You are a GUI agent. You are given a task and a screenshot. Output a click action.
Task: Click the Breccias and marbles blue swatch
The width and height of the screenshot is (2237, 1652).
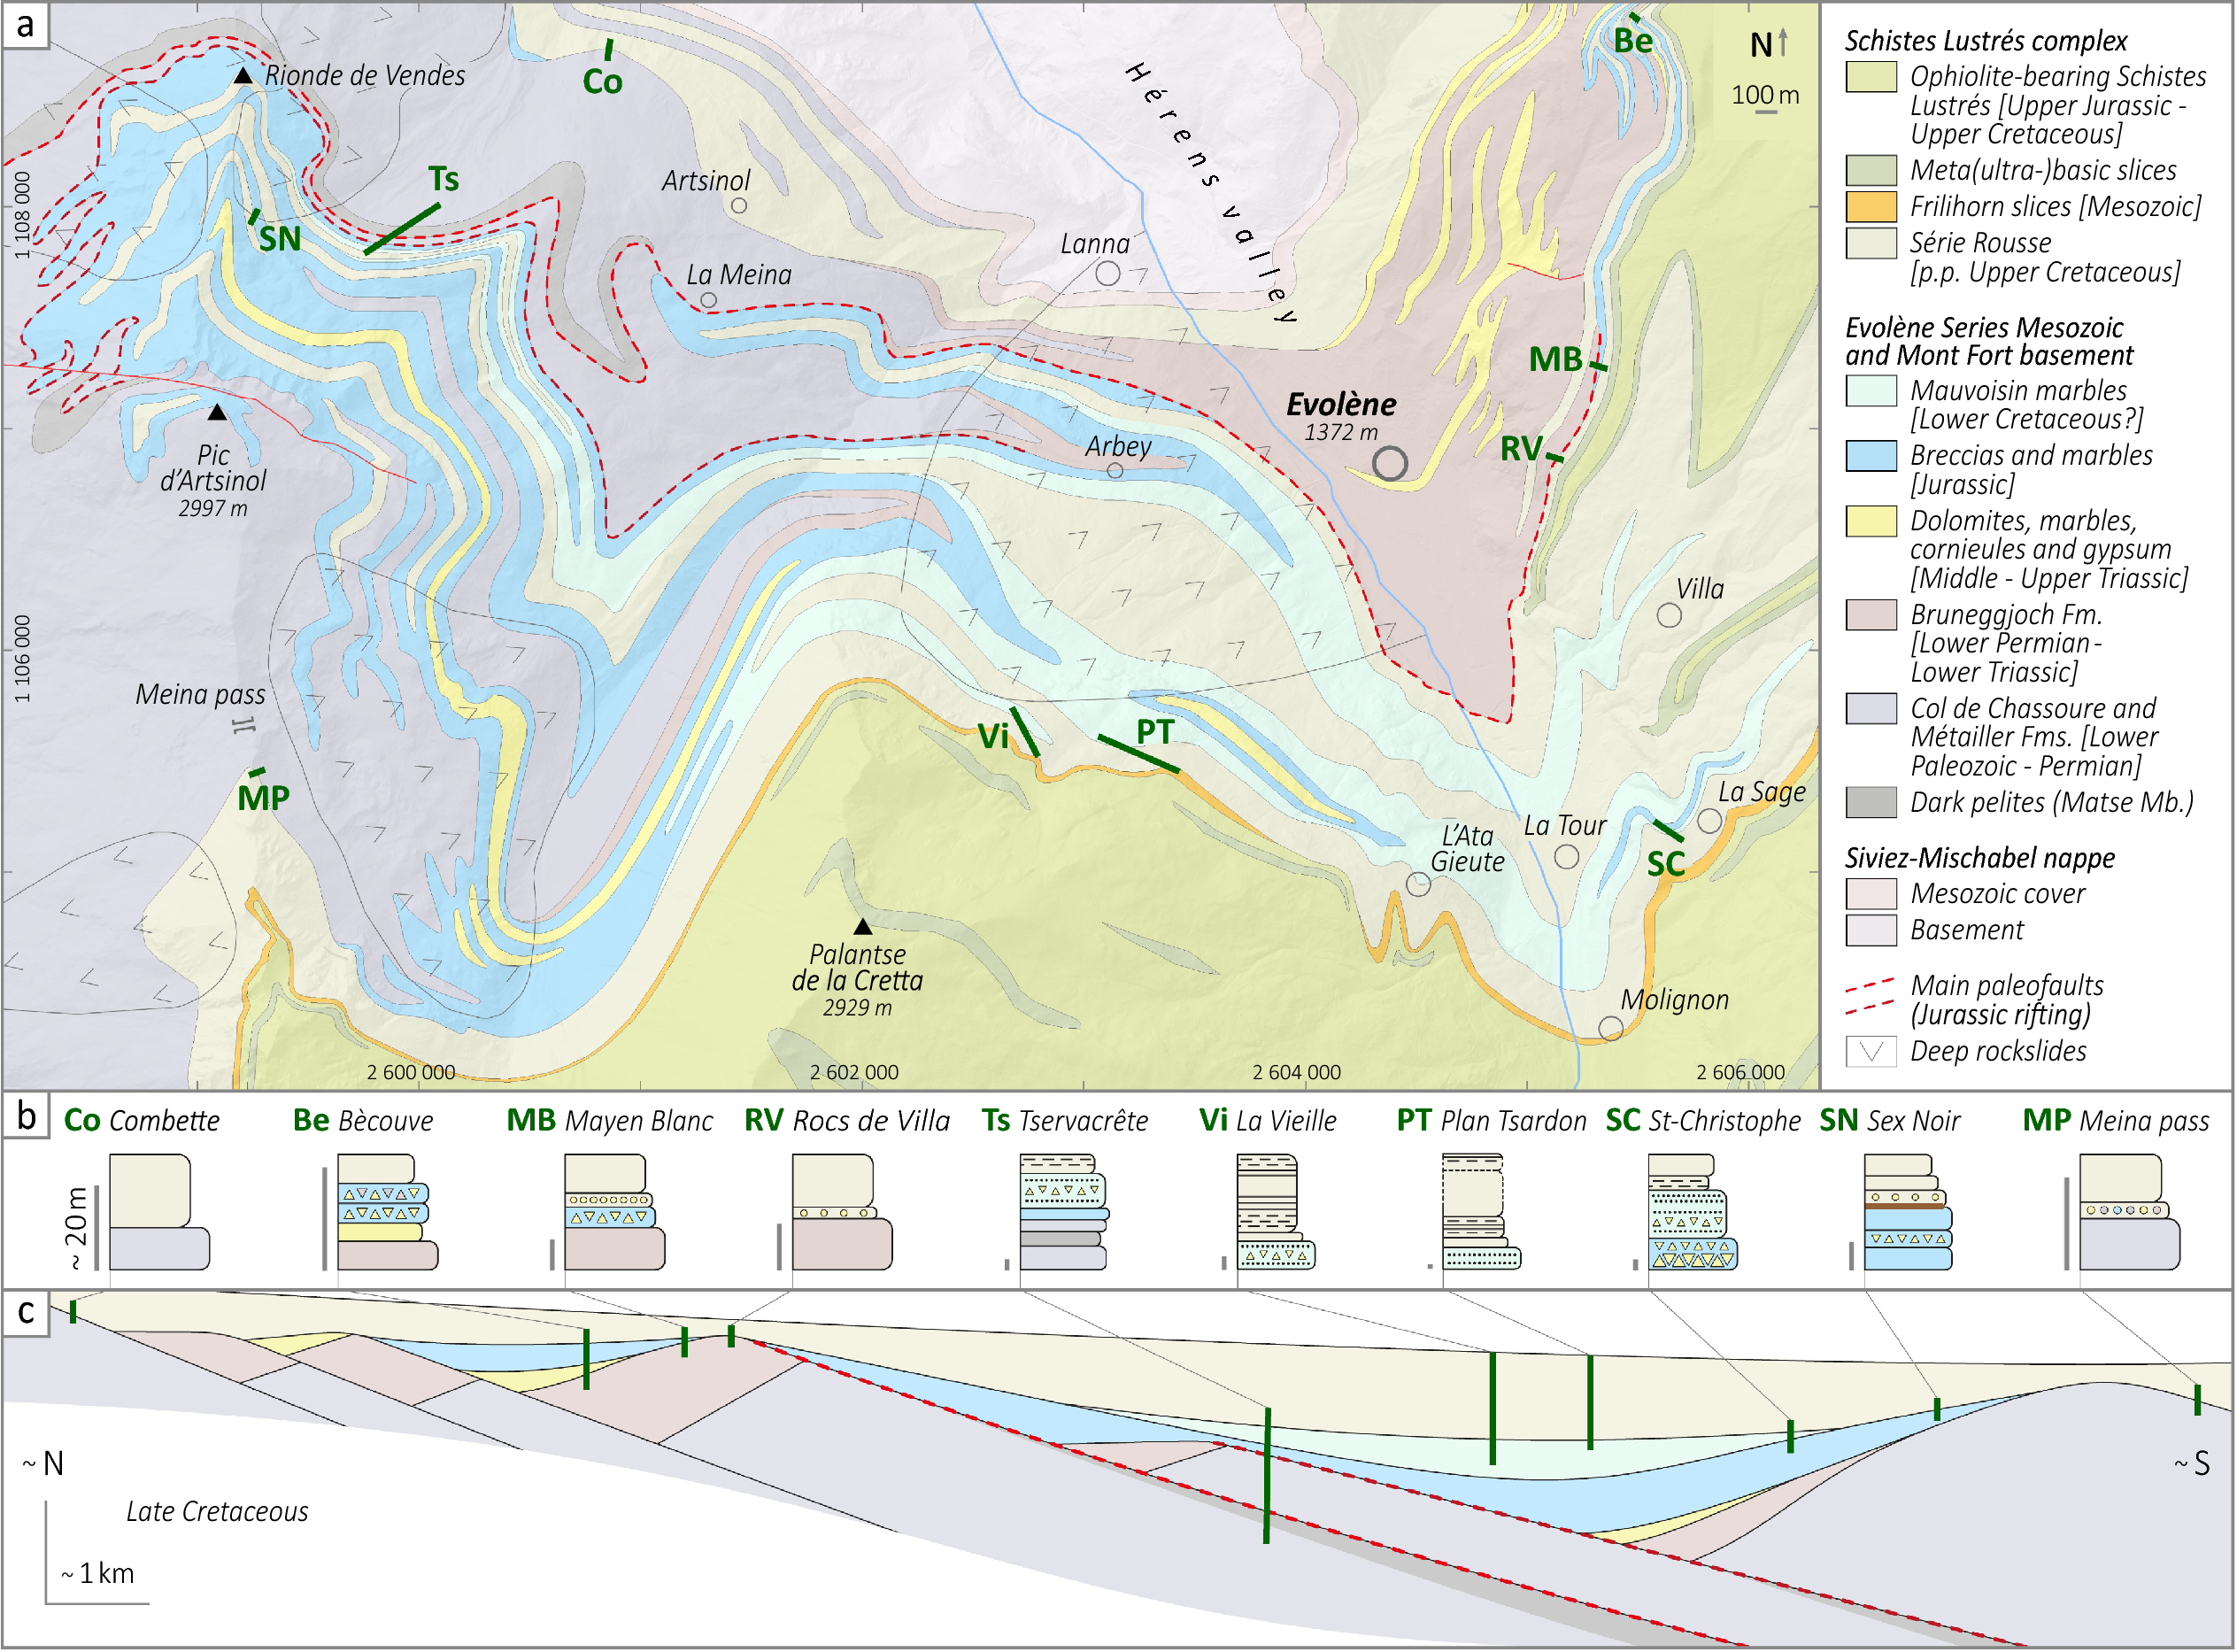[x=1871, y=455]
